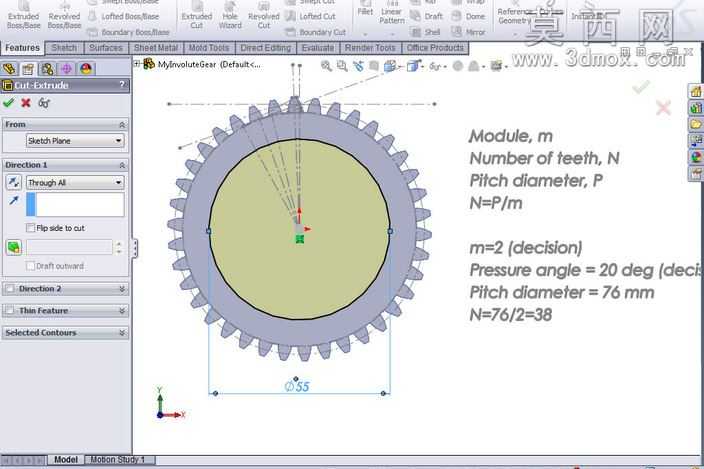Viewport: 704px width, 469px height.
Task: Click the Draft command in ribbon
Action: (x=427, y=16)
